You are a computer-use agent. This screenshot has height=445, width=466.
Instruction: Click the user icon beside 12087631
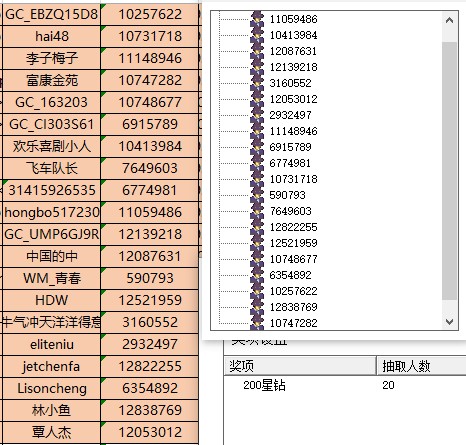click(257, 51)
